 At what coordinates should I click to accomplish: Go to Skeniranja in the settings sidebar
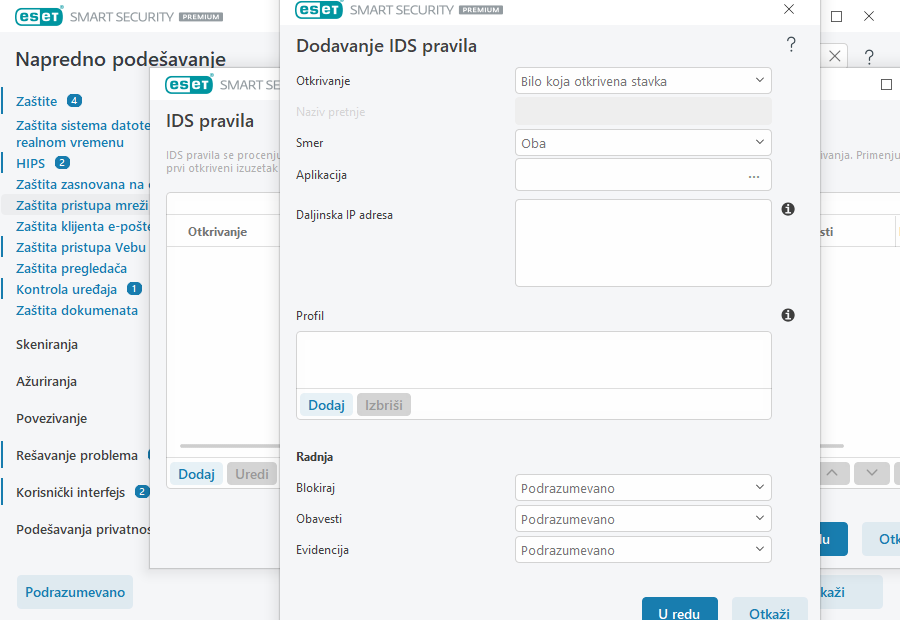(47, 344)
